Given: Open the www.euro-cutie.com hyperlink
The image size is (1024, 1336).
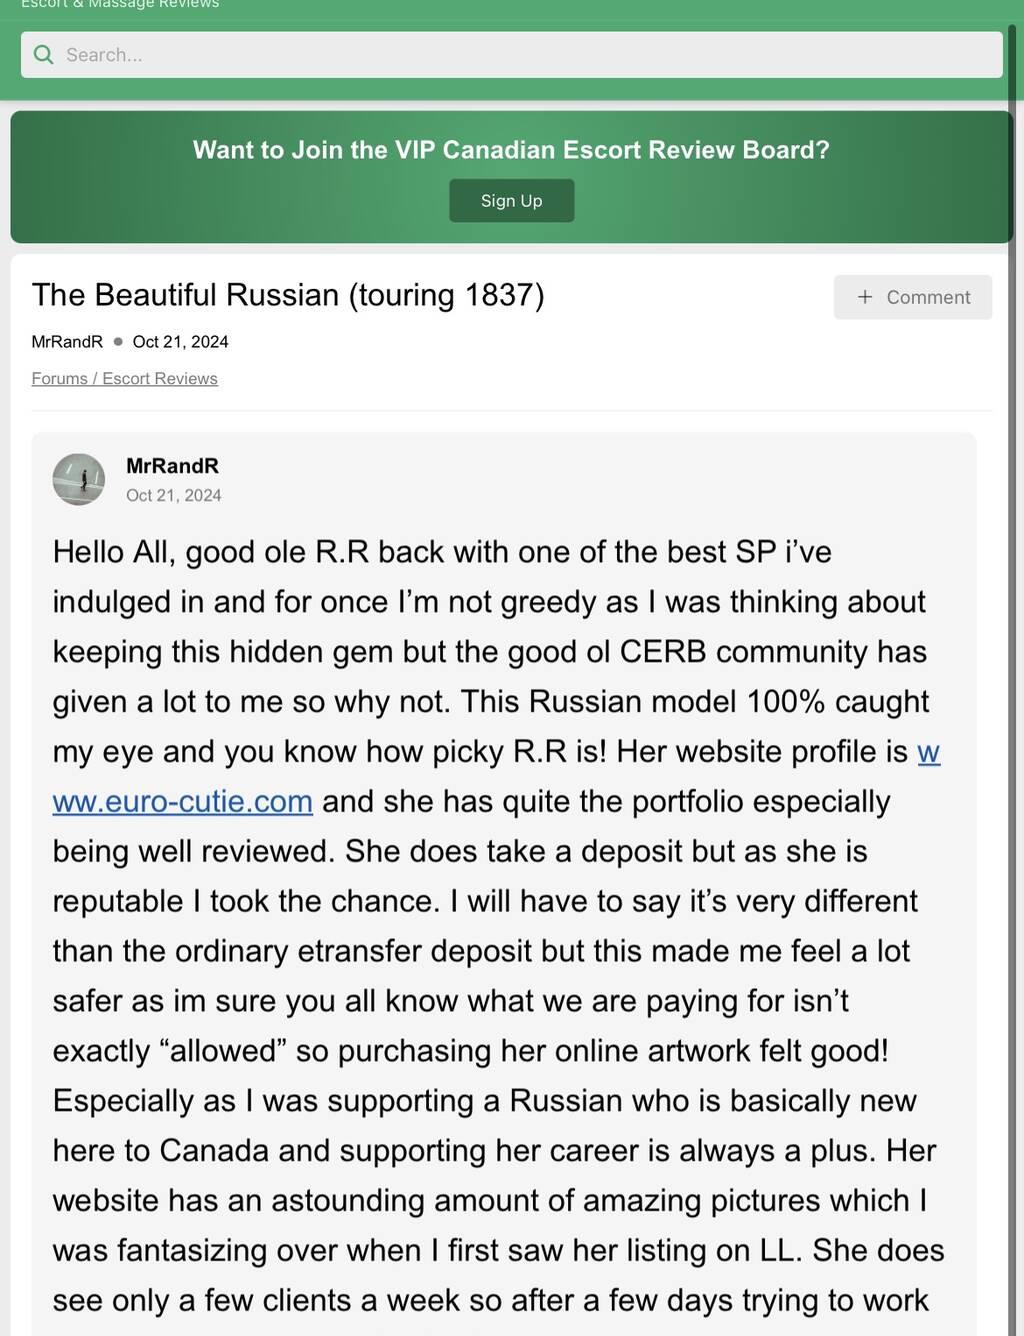Looking at the screenshot, I should click(x=183, y=802).
